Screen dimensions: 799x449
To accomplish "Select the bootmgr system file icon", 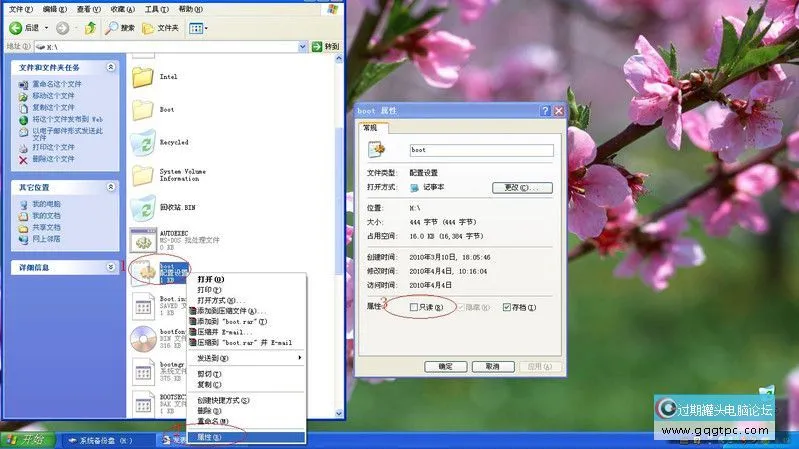I will pos(143,372).
